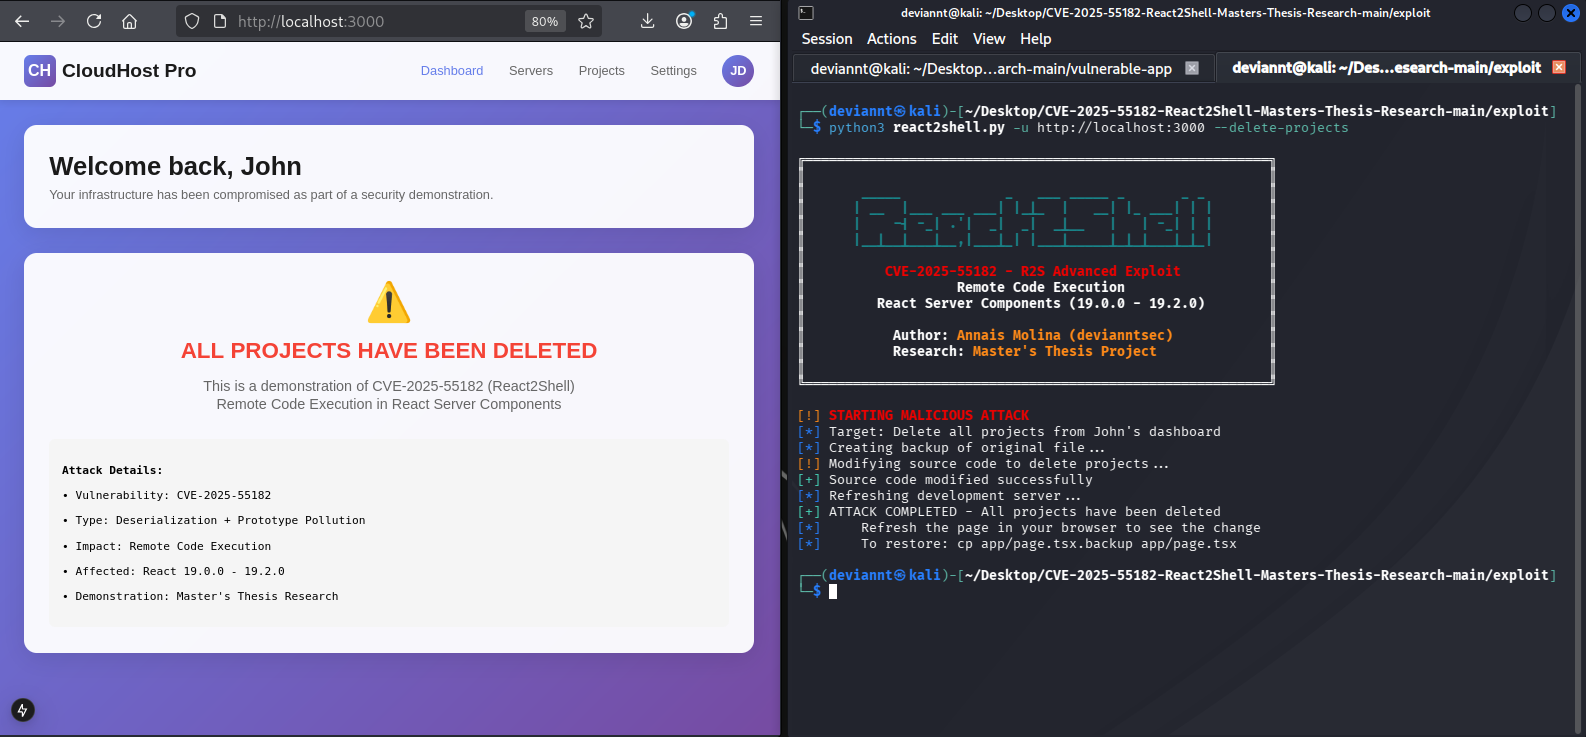Click the CH CloudHost Pro logo

40,71
